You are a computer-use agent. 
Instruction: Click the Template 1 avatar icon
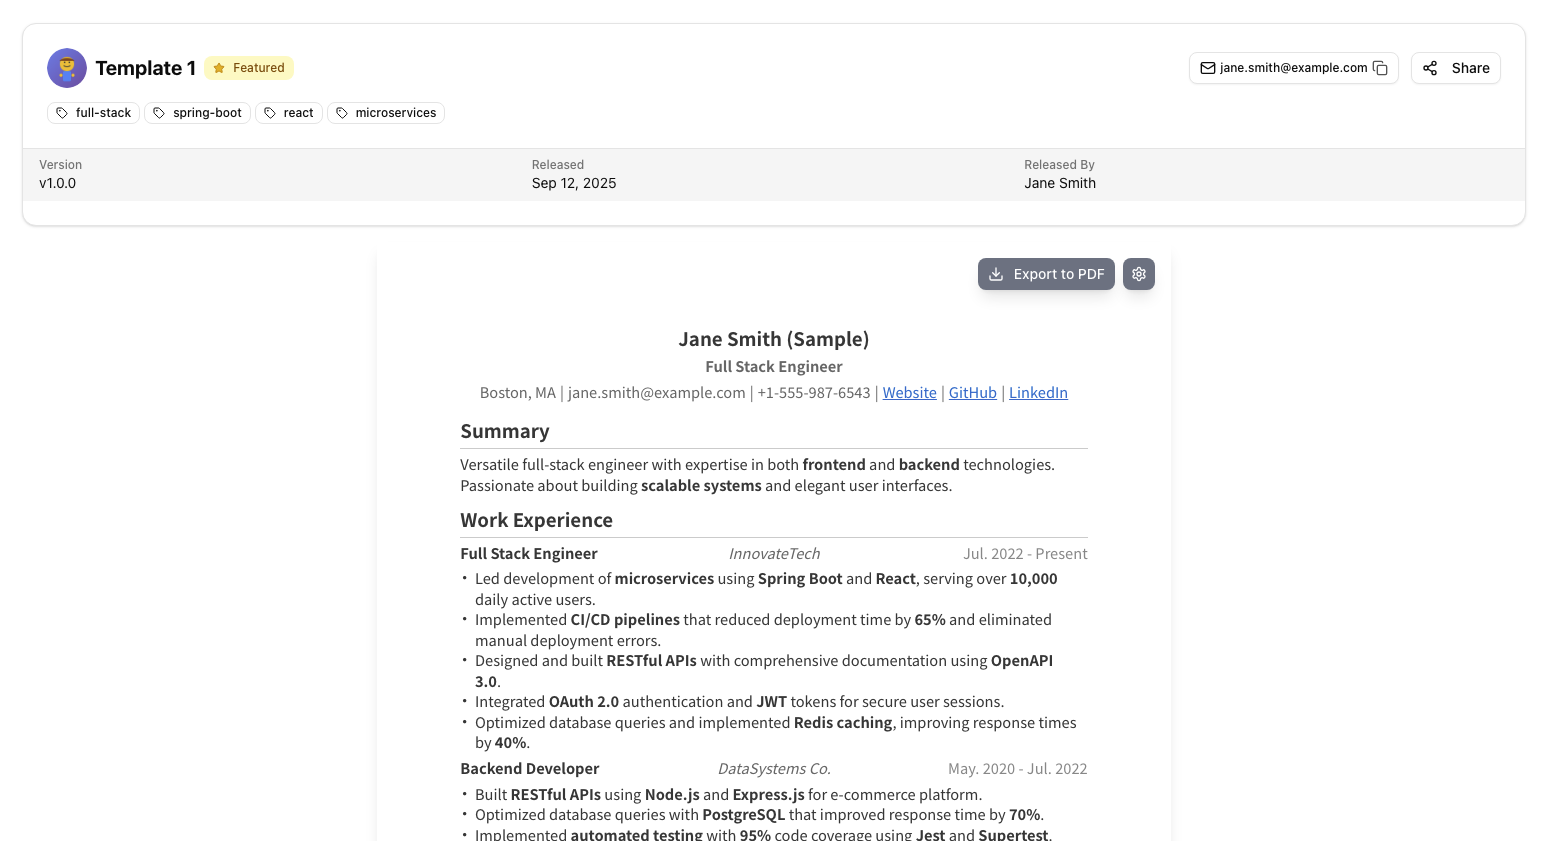67,68
